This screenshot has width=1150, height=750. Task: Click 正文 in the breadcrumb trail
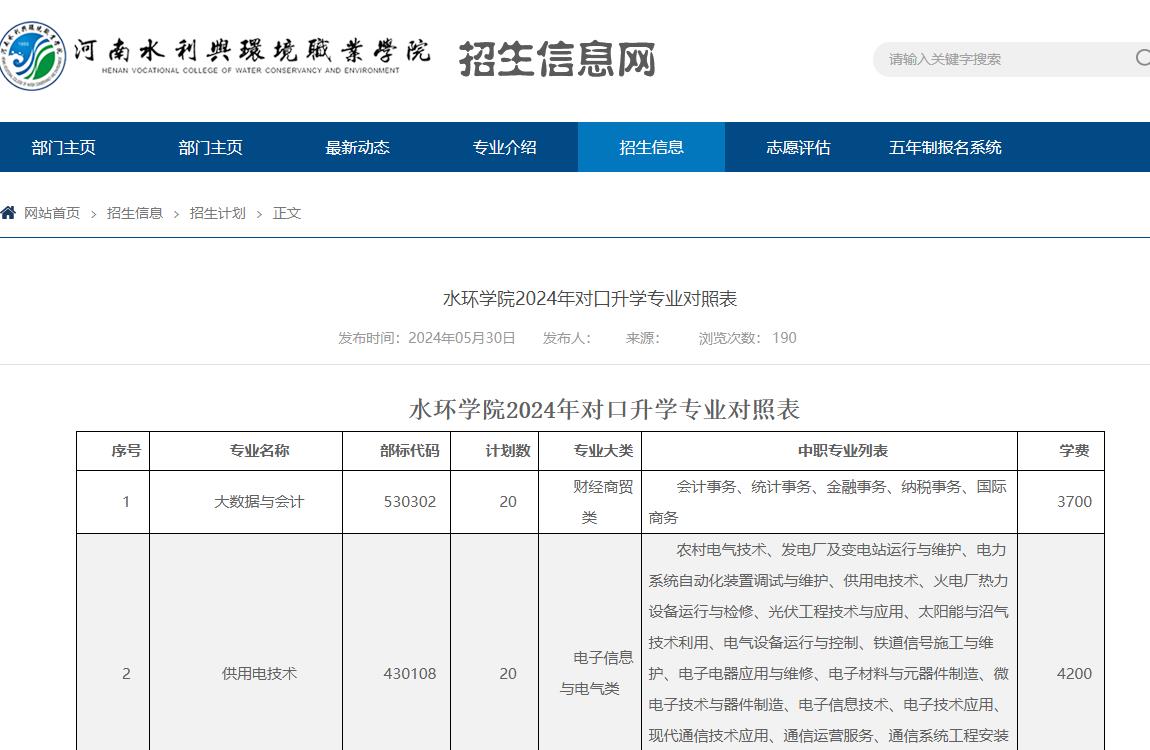point(287,213)
